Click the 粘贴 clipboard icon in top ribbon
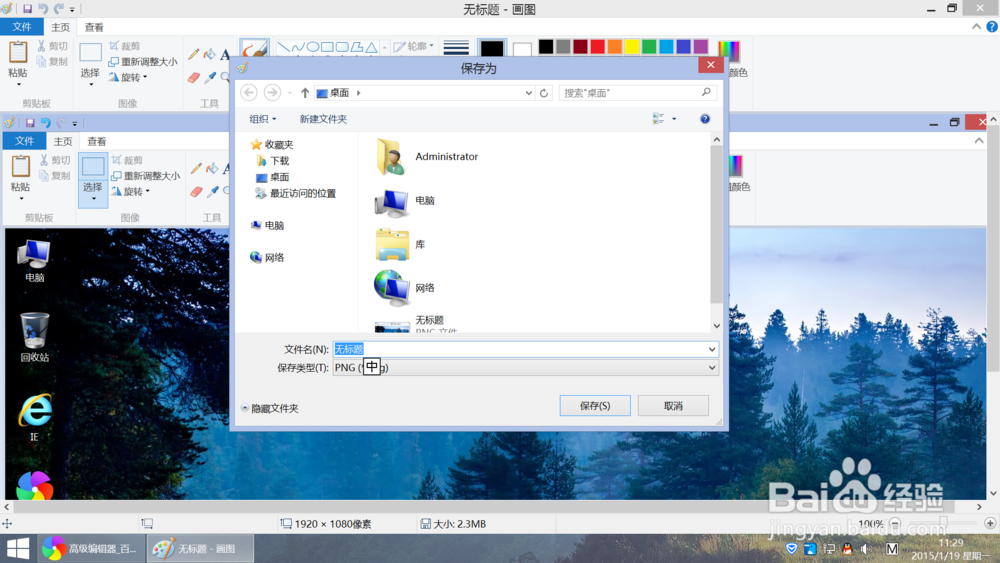 pyautogui.click(x=18, y=52)
